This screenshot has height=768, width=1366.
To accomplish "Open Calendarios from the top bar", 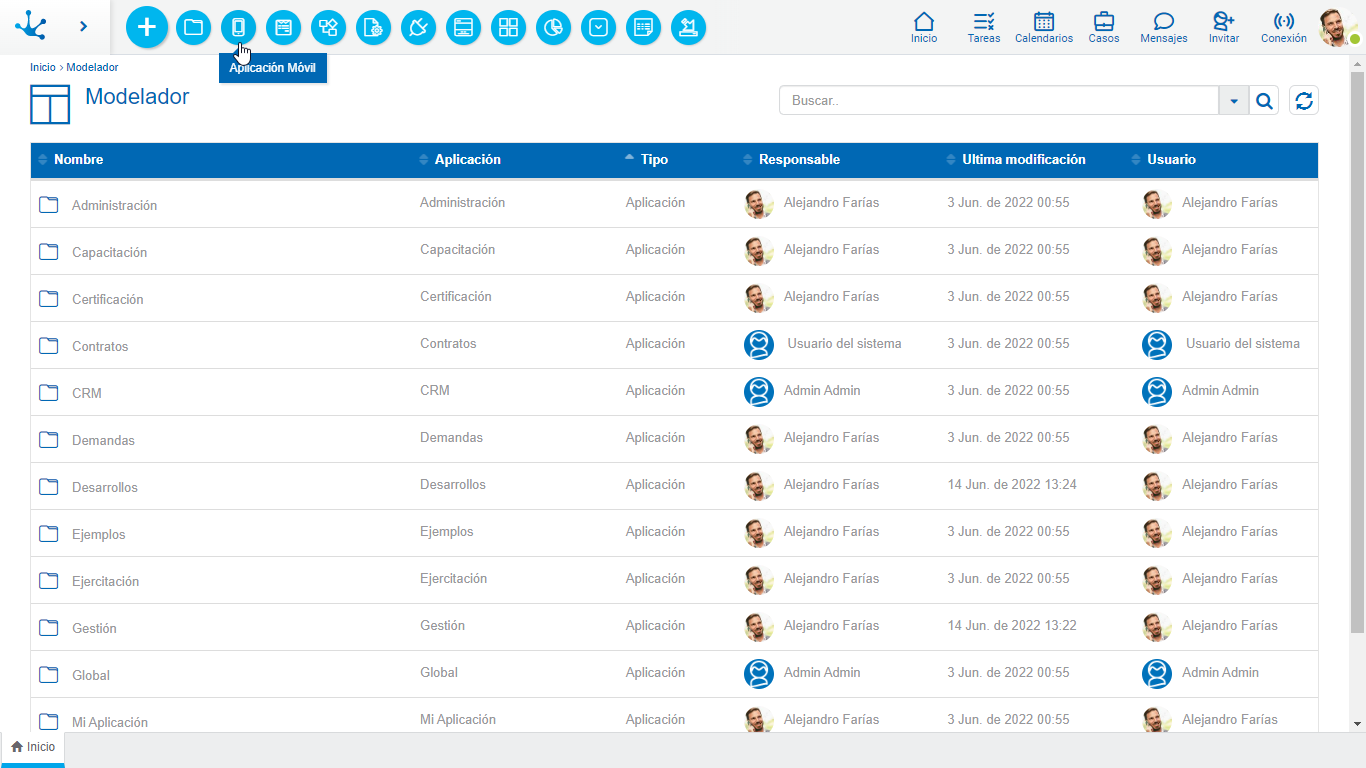I will point(1044,27).
